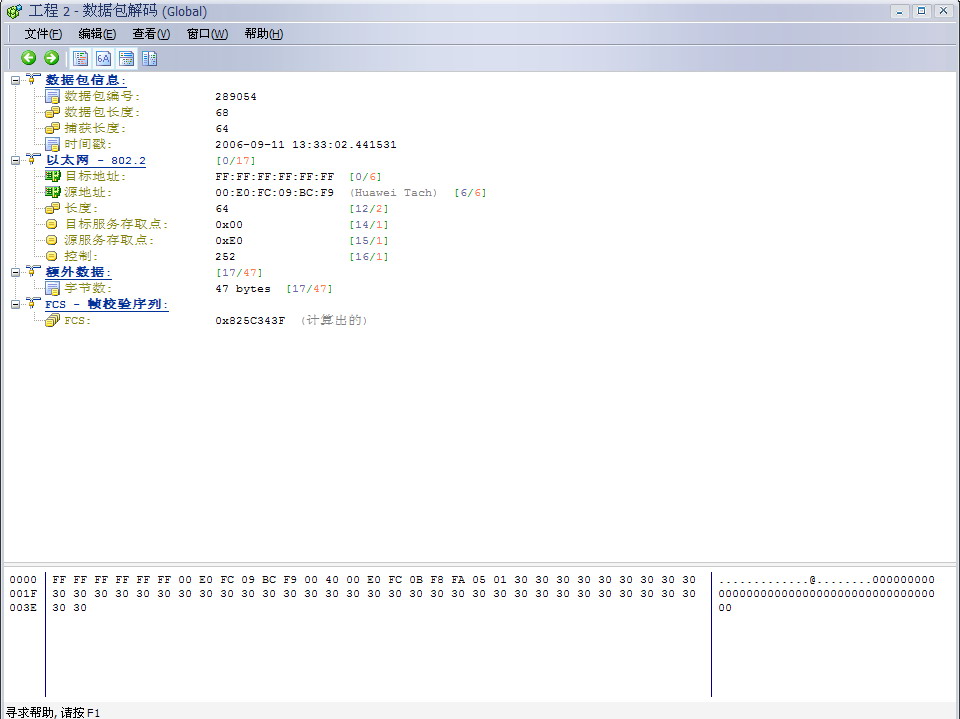Select the 目标地址 row label
Viewport: 960px width, 719px height.
(x=96, y=176)
